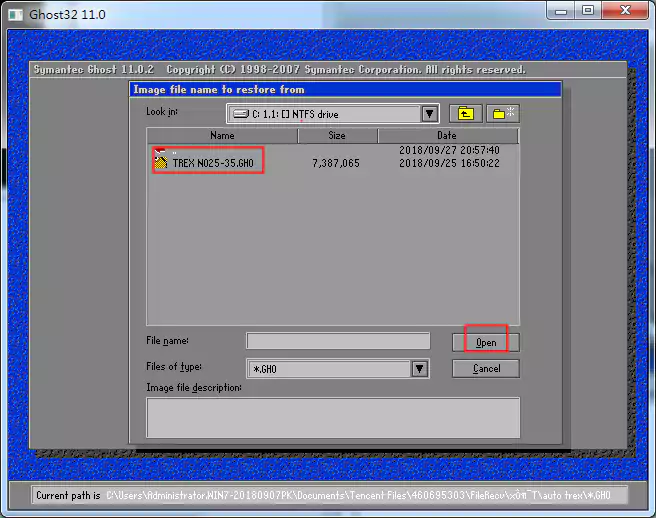Click the drive icon in Look in box
Viewport: 656px width, 518px height.
coord(240,114)
